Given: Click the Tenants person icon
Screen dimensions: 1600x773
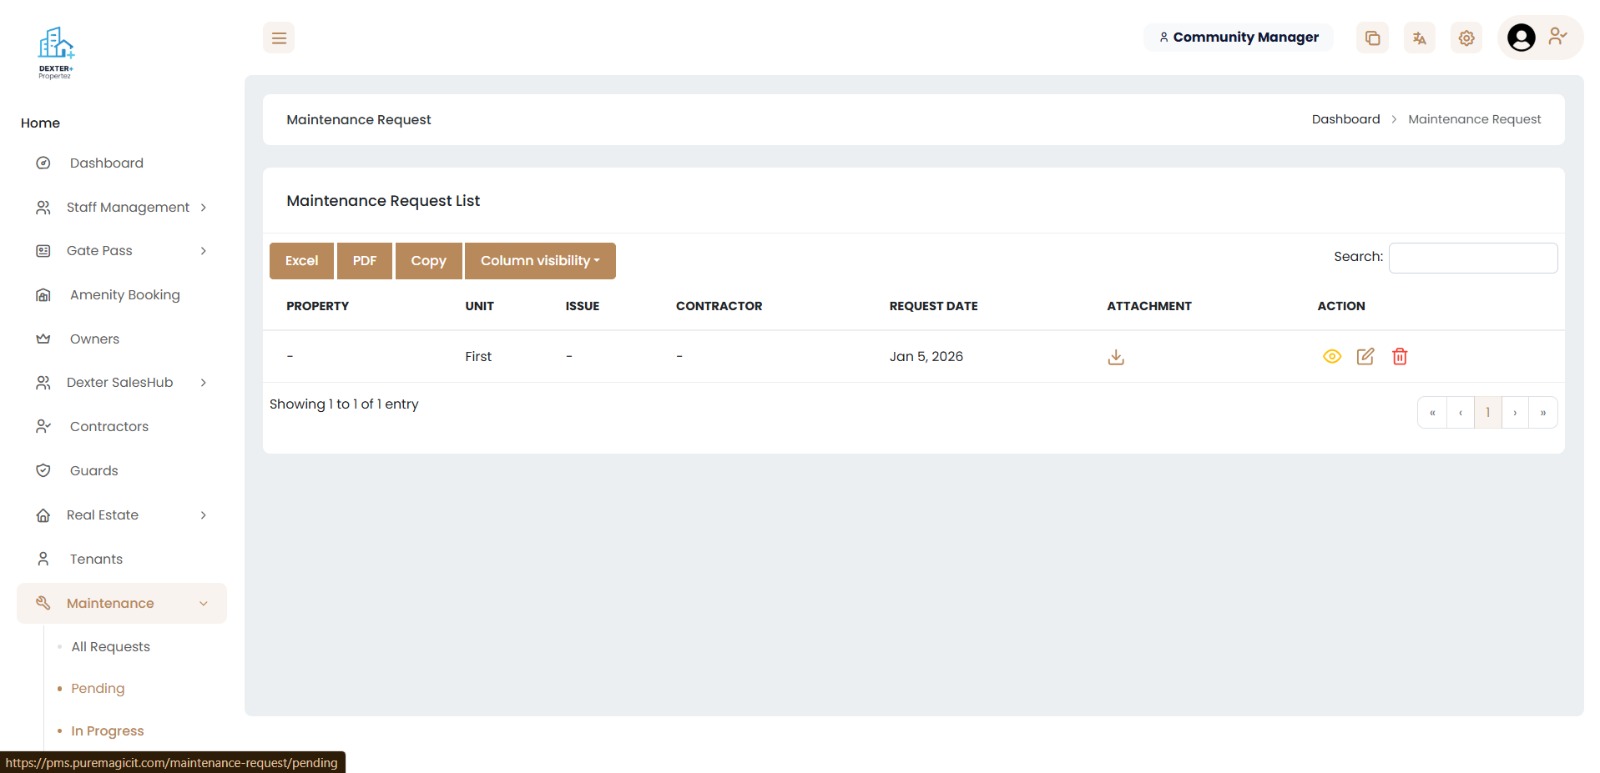Looking at the screenshot, I should click(x=43, y=559).
